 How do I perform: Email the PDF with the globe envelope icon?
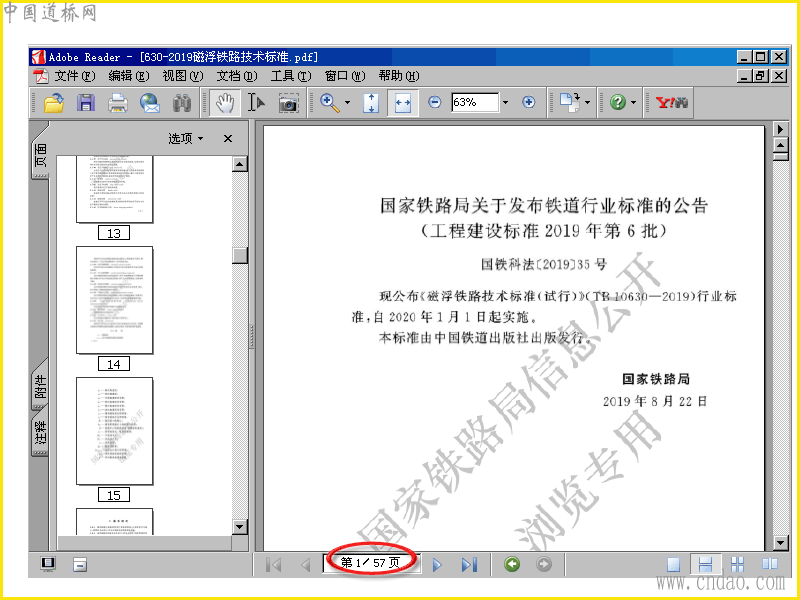point(150,103)
